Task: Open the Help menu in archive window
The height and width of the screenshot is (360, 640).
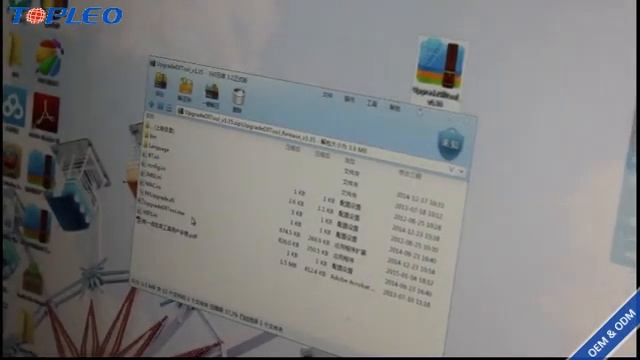Action: 394,108
